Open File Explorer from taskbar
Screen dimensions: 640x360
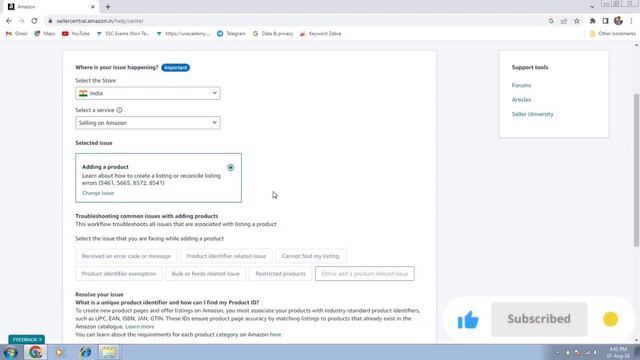click(x=109, y=352)
